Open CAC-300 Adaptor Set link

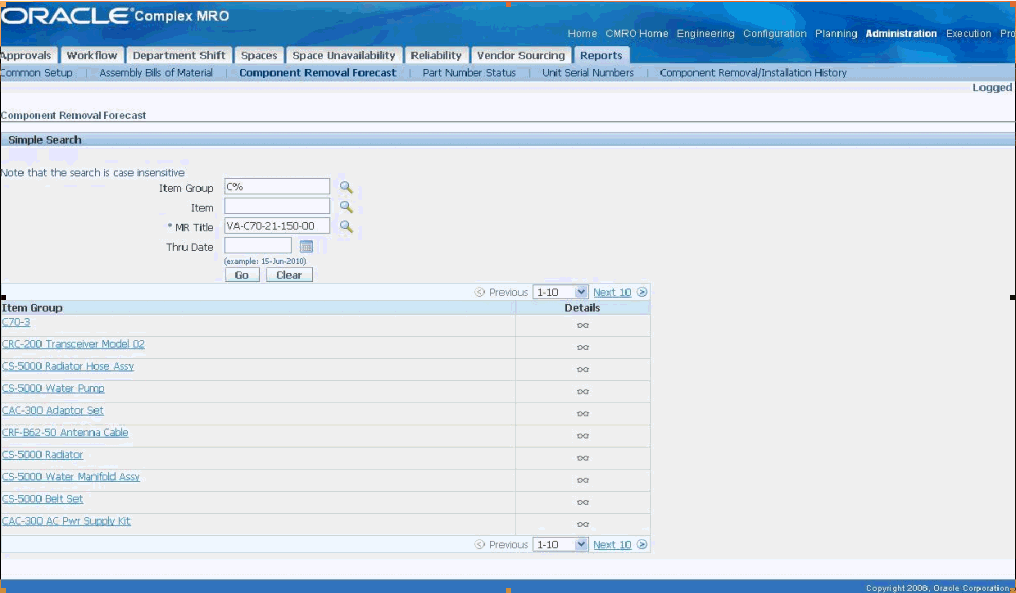(x=52, y=410)
